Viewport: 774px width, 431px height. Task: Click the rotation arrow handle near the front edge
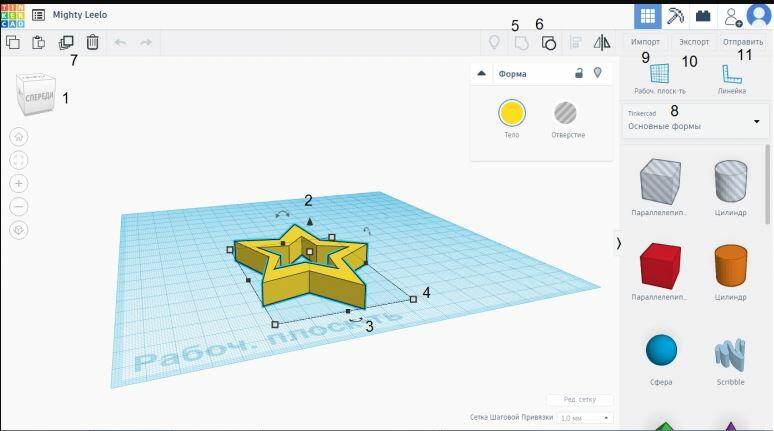click(356, 320)
